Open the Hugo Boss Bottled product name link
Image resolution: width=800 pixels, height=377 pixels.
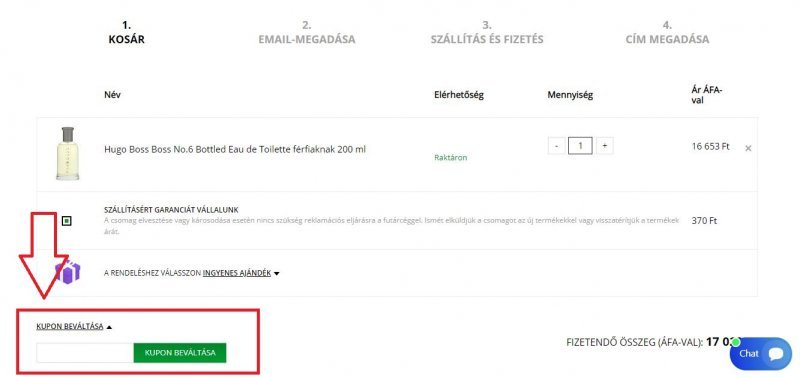(235, 149)
